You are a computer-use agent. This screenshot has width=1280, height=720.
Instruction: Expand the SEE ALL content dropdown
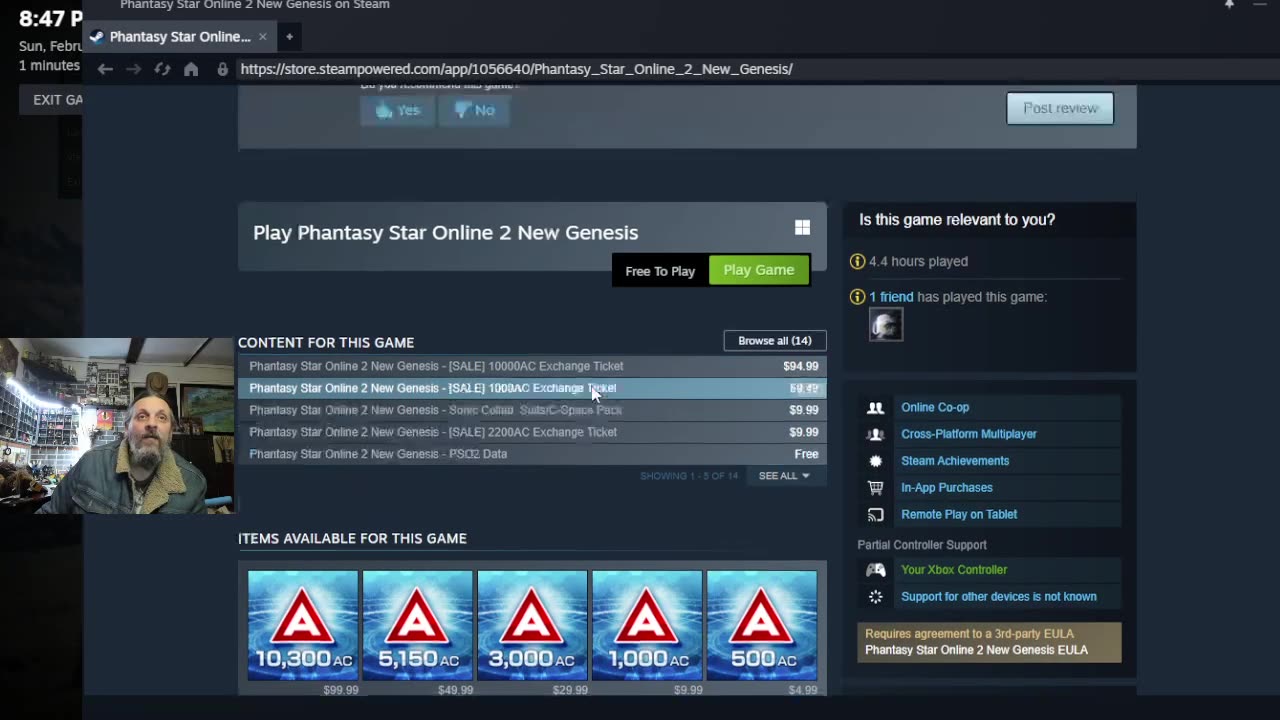click(784, 476)
